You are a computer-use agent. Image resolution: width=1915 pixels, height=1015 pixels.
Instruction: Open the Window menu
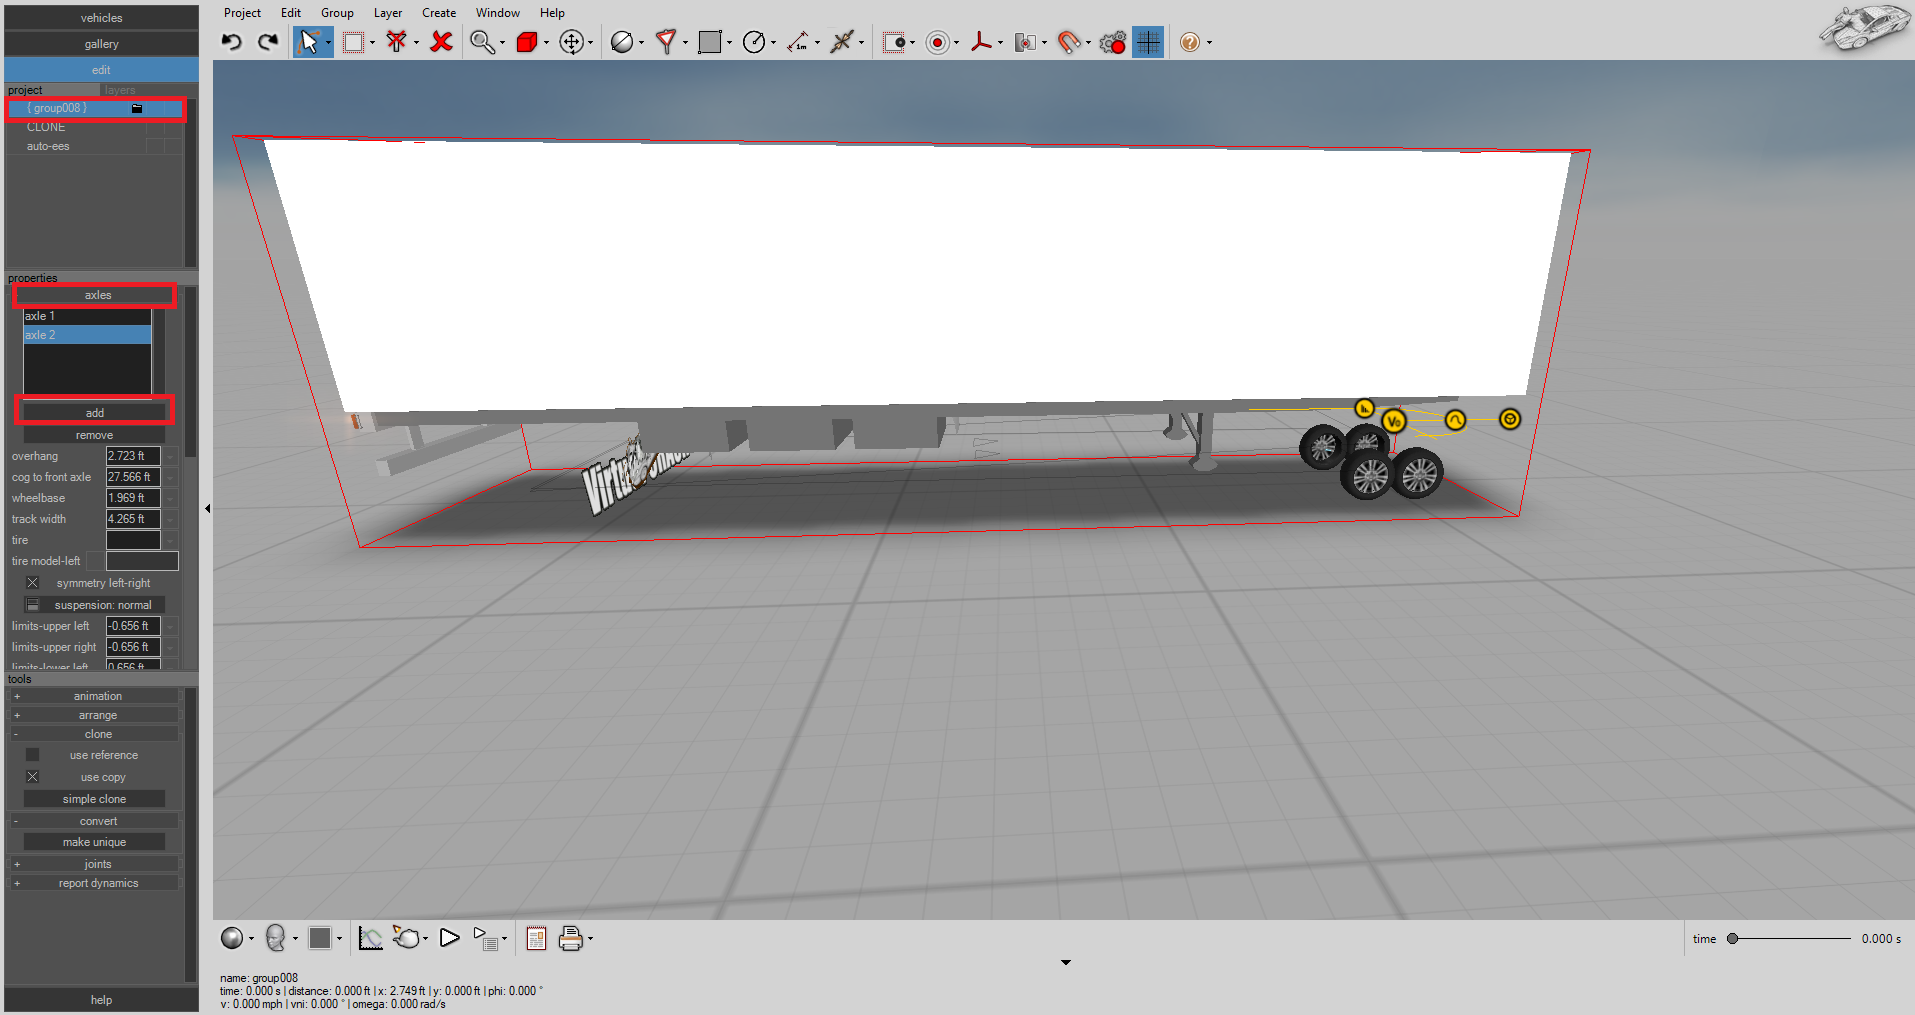[x=498, y=13]
